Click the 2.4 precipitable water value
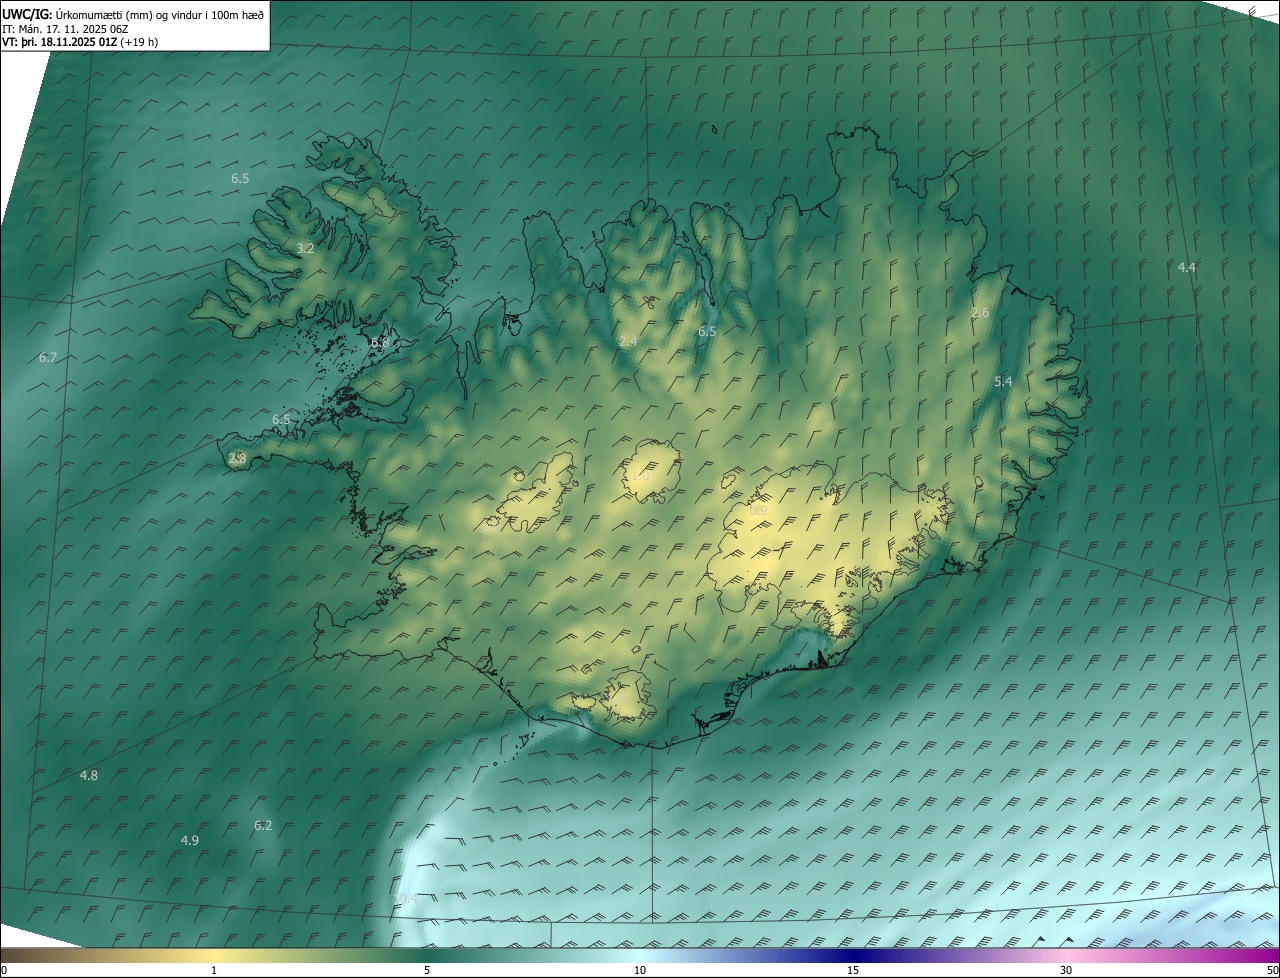Screen dimensions: 1280x978 coord(628,341)
